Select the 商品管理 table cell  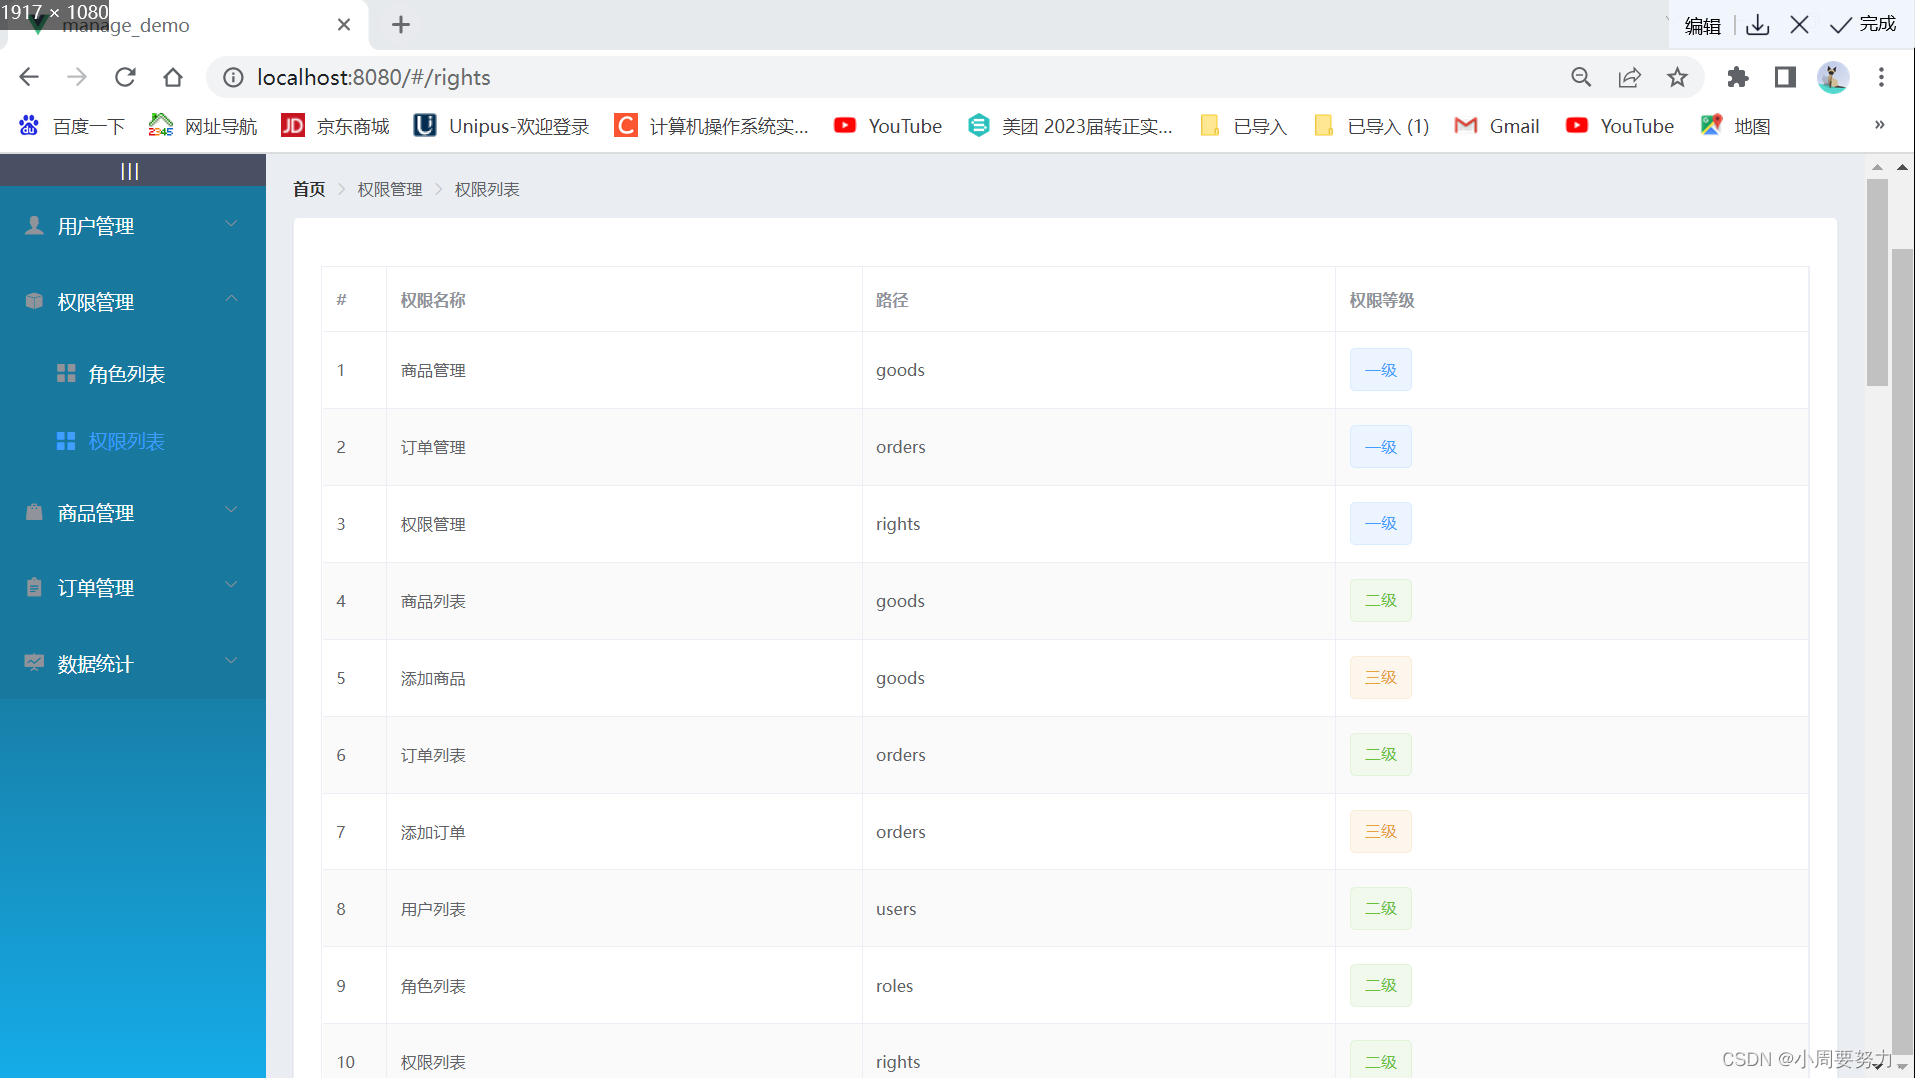coord(624,370)
